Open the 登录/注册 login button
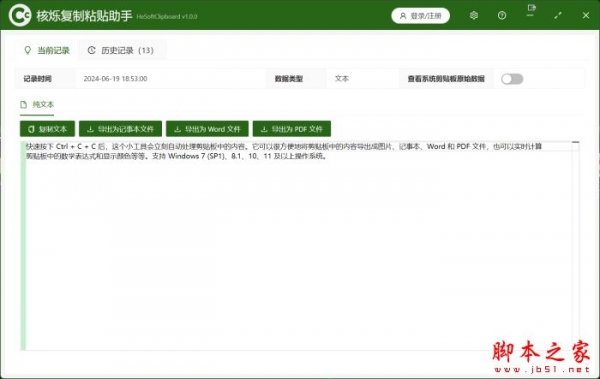 tap(420, 16)
